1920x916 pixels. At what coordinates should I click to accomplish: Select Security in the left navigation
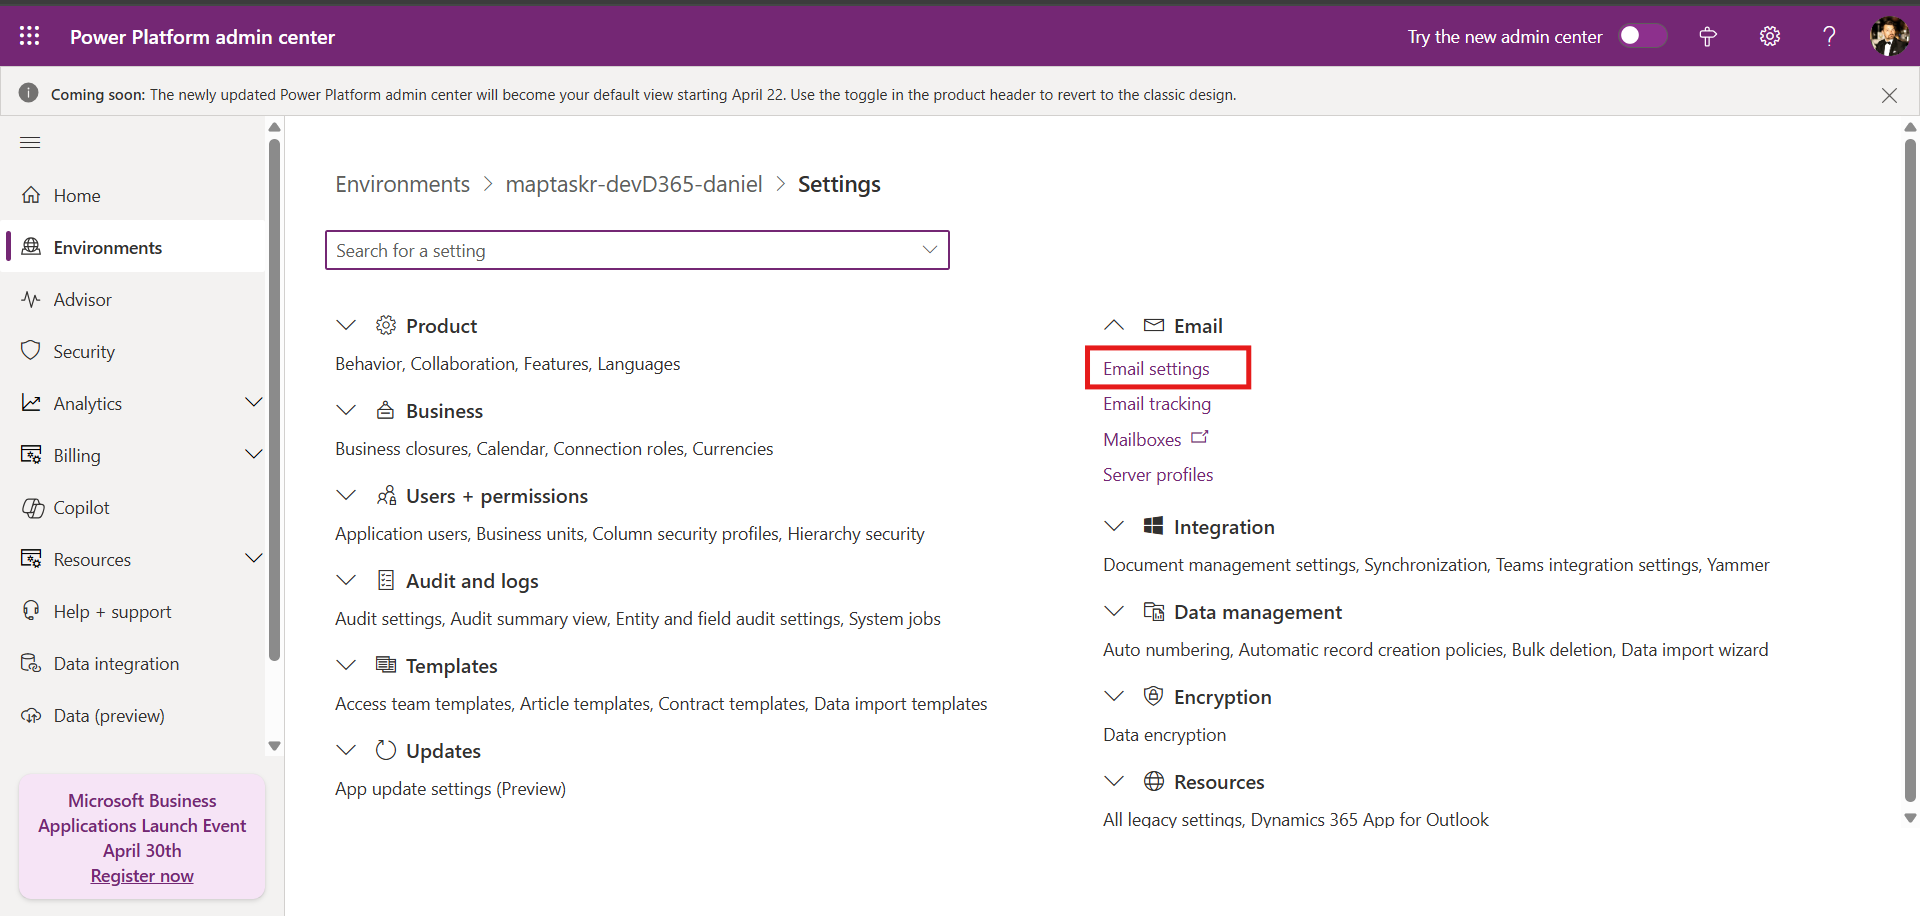(x=84, y=351)
